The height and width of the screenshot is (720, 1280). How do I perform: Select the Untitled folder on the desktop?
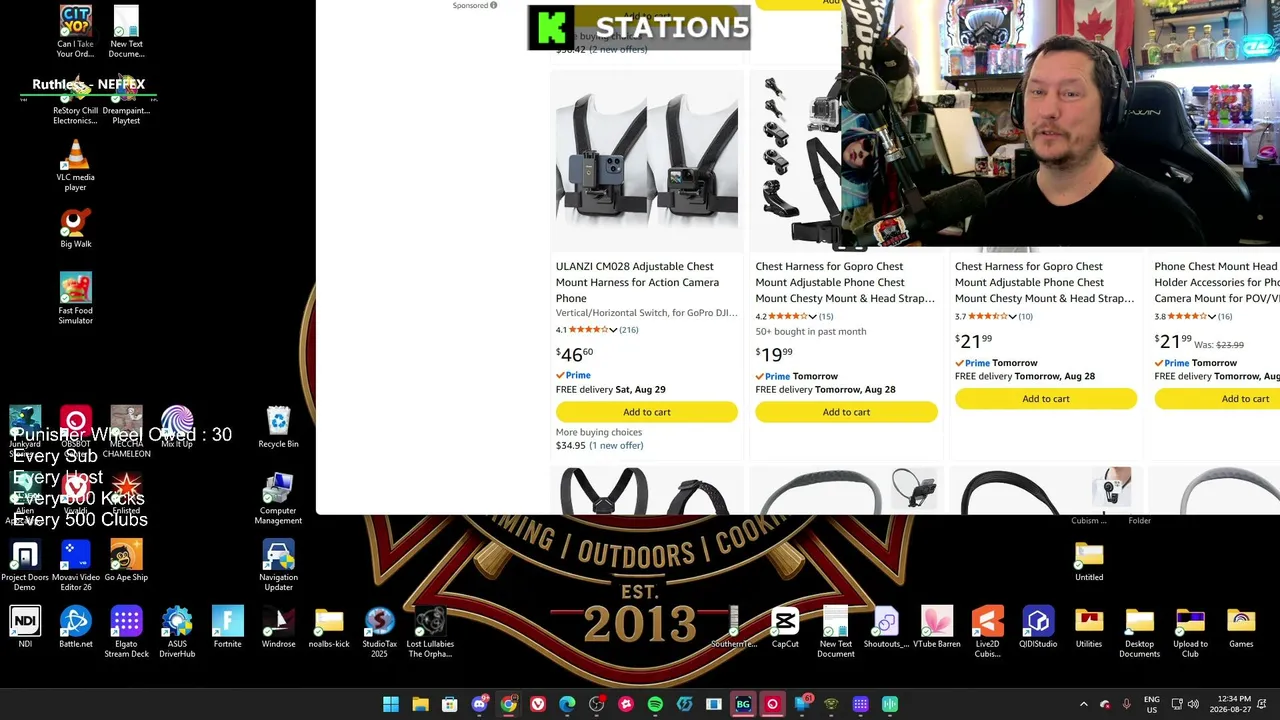tap(1089, 562)
